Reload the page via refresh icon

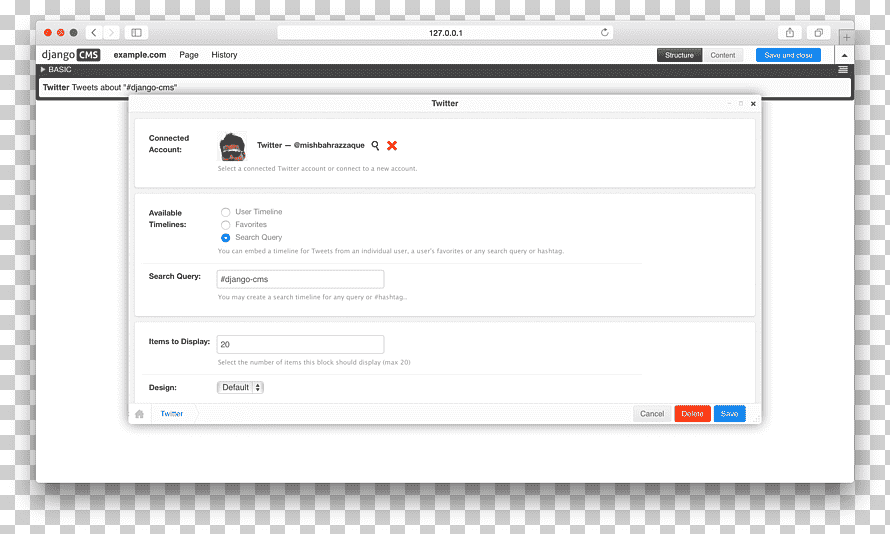point(604,32)
